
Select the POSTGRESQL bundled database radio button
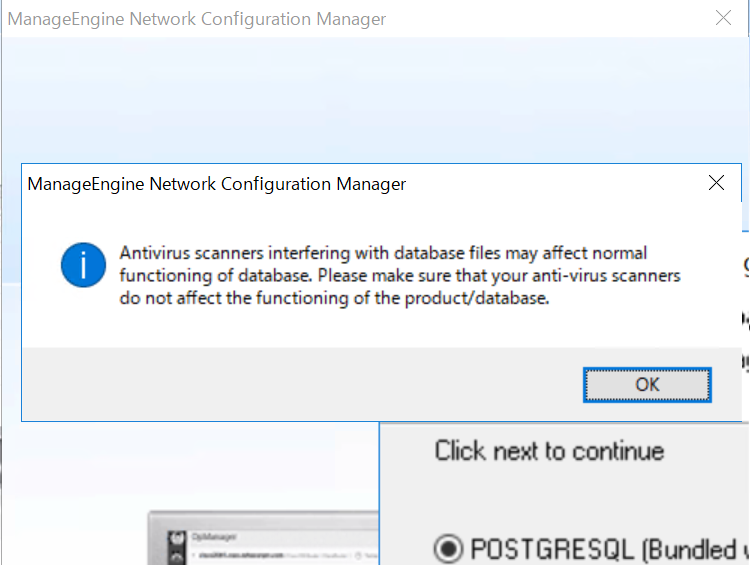point(447,549)
